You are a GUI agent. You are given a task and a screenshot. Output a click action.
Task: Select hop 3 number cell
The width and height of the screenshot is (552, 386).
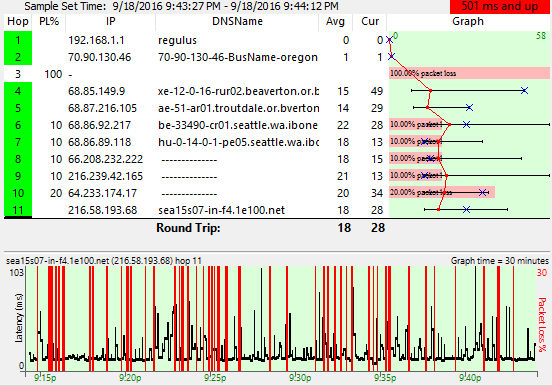pos(18,74)
